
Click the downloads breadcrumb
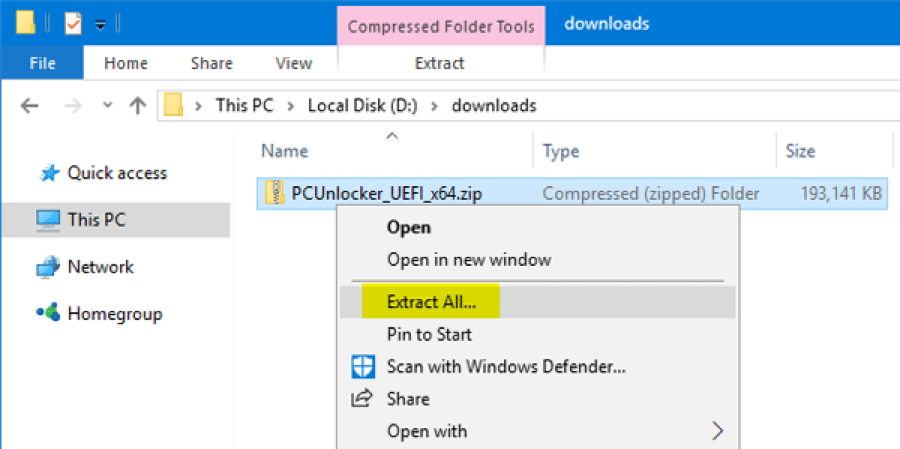[494, 106]
